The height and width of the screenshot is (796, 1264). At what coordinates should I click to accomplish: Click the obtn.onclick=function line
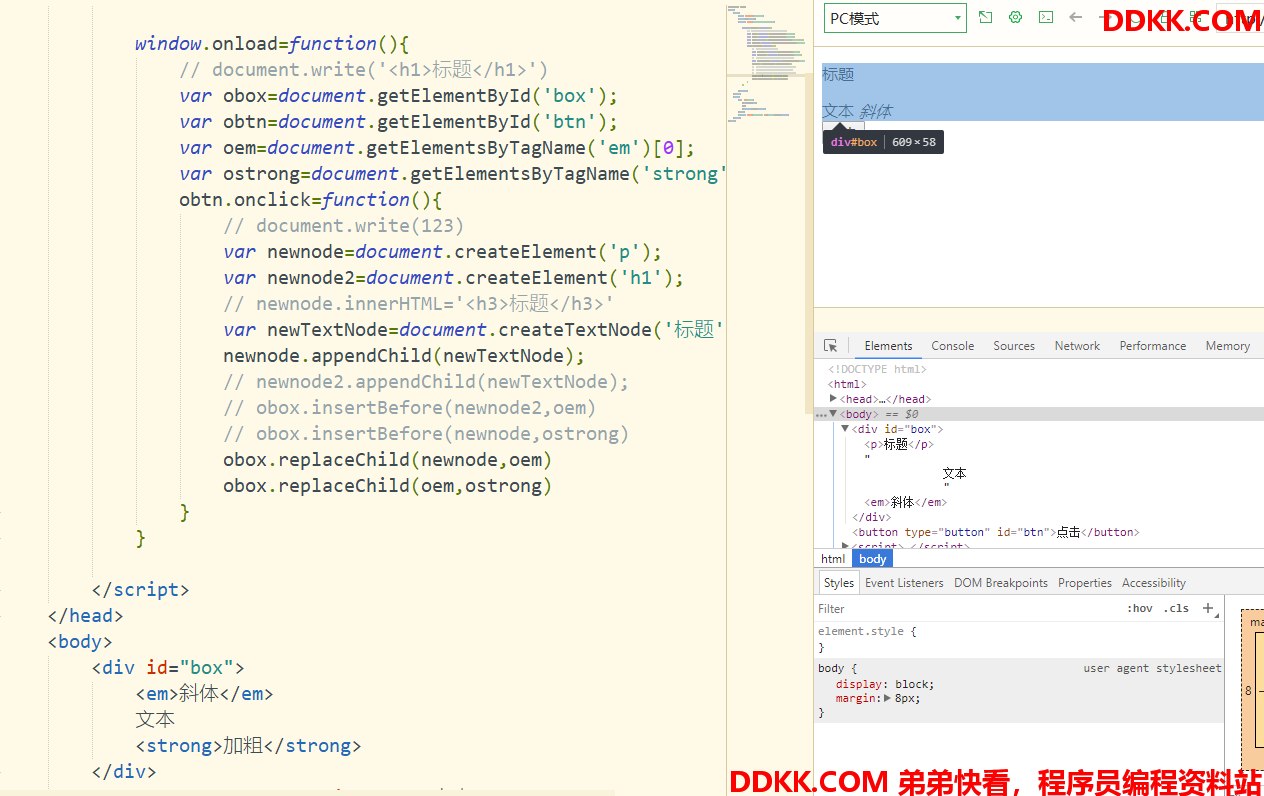tap(310, 200)
